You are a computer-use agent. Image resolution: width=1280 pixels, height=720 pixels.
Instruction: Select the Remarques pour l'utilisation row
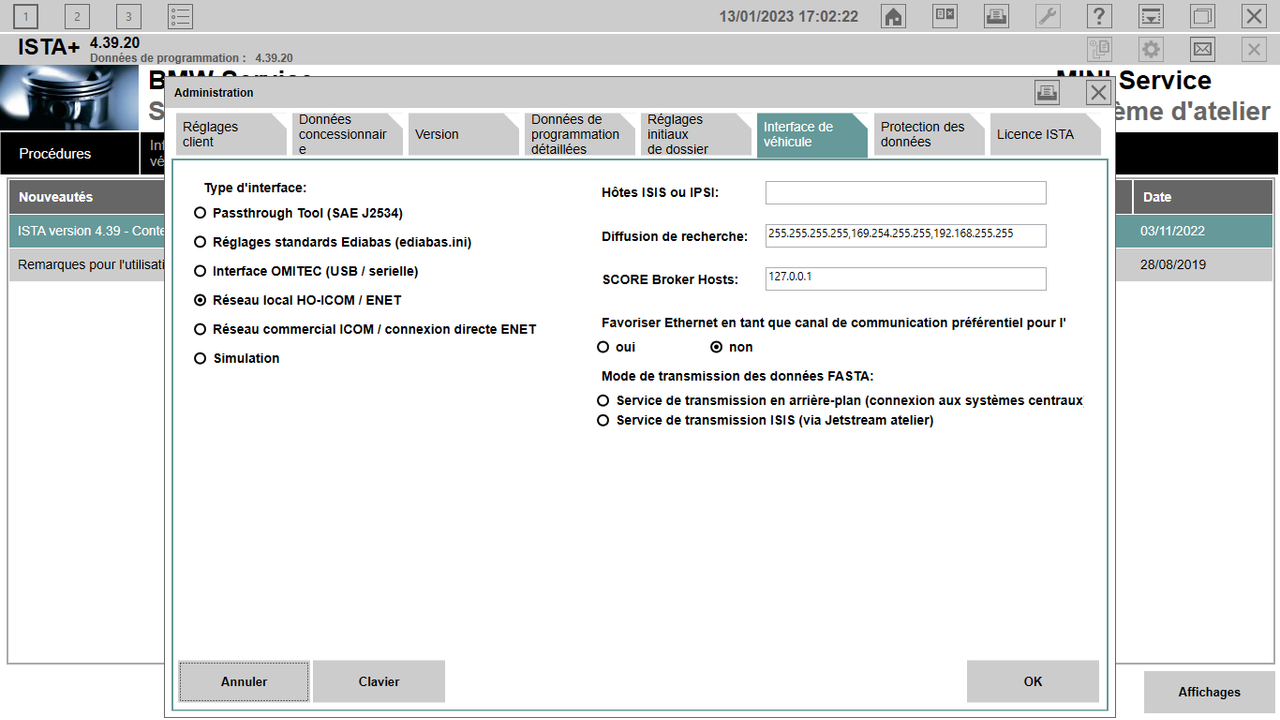coord(87,265)
